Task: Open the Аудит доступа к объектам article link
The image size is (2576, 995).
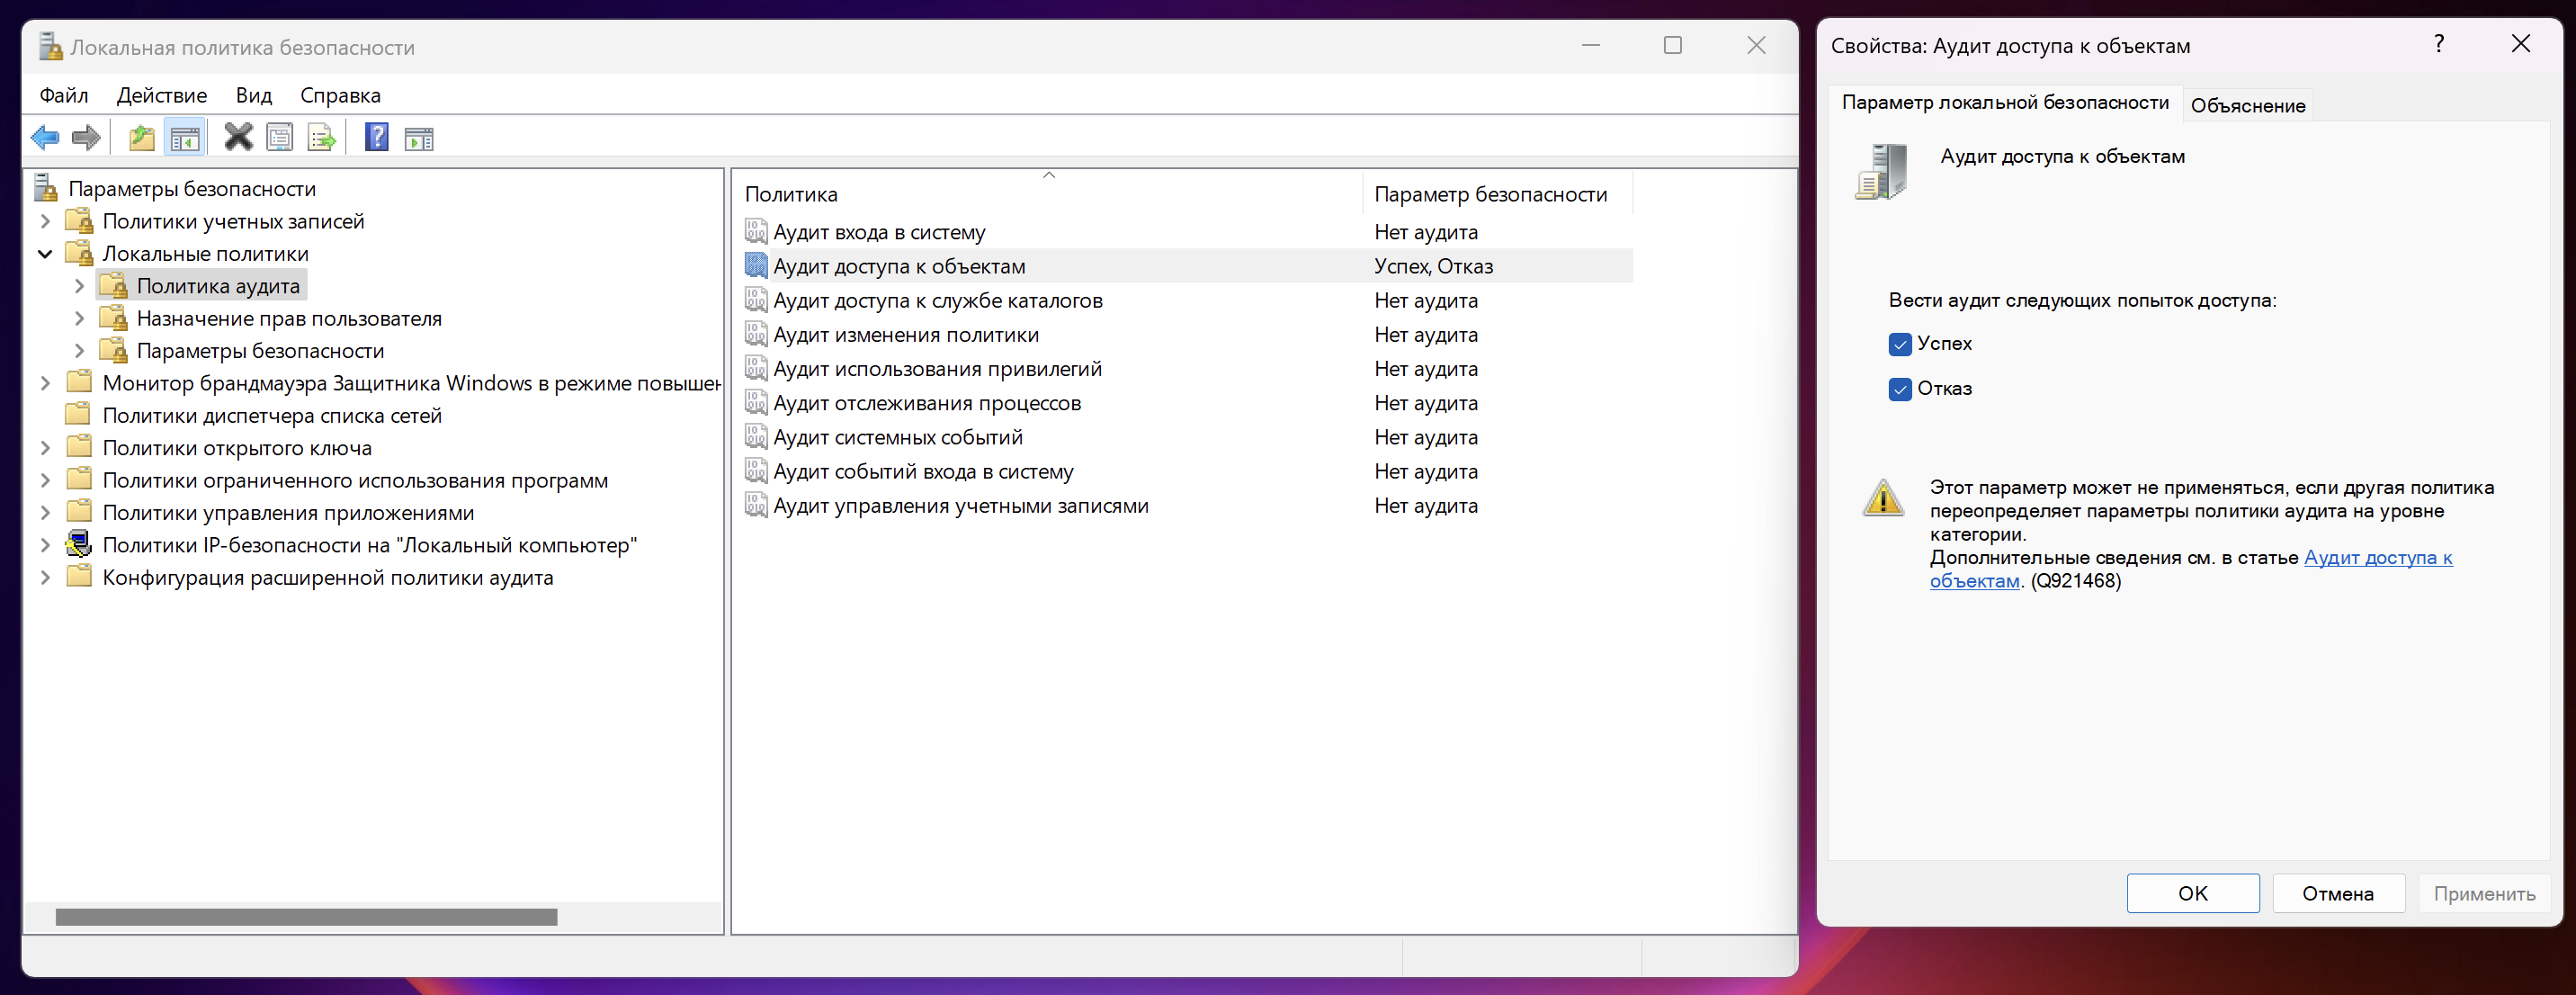Action: tap(2377, 558)
